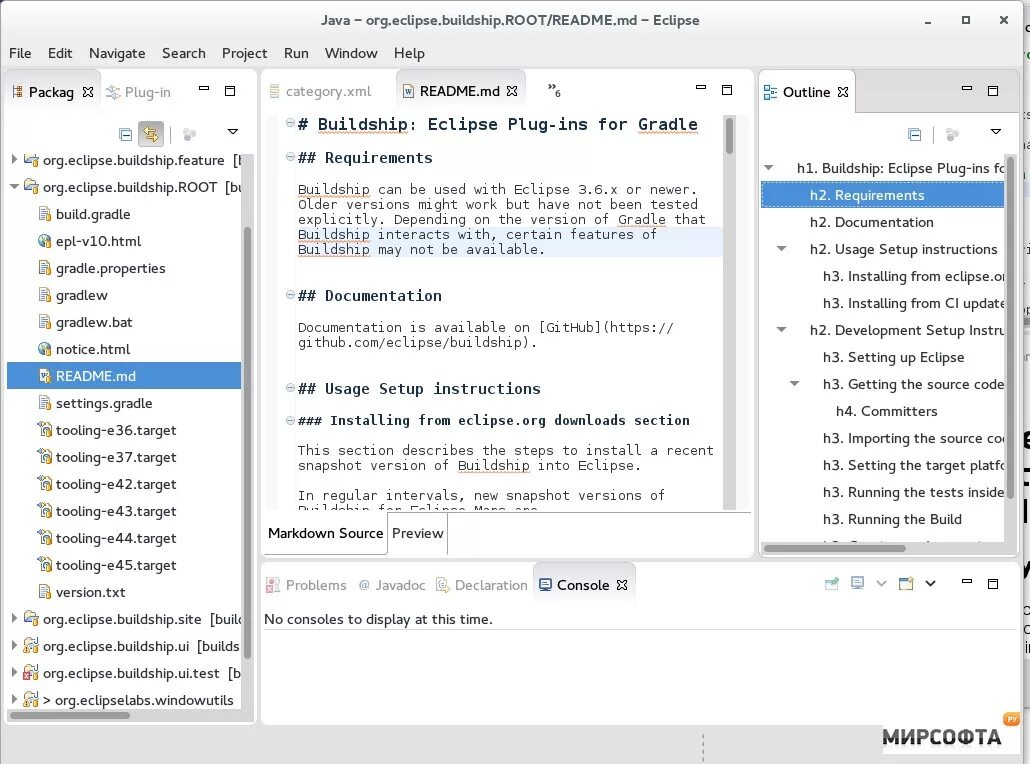Maximize the Package Explorer panel
The width and height of the screenshot is (1030, 764).
point(230,91)
